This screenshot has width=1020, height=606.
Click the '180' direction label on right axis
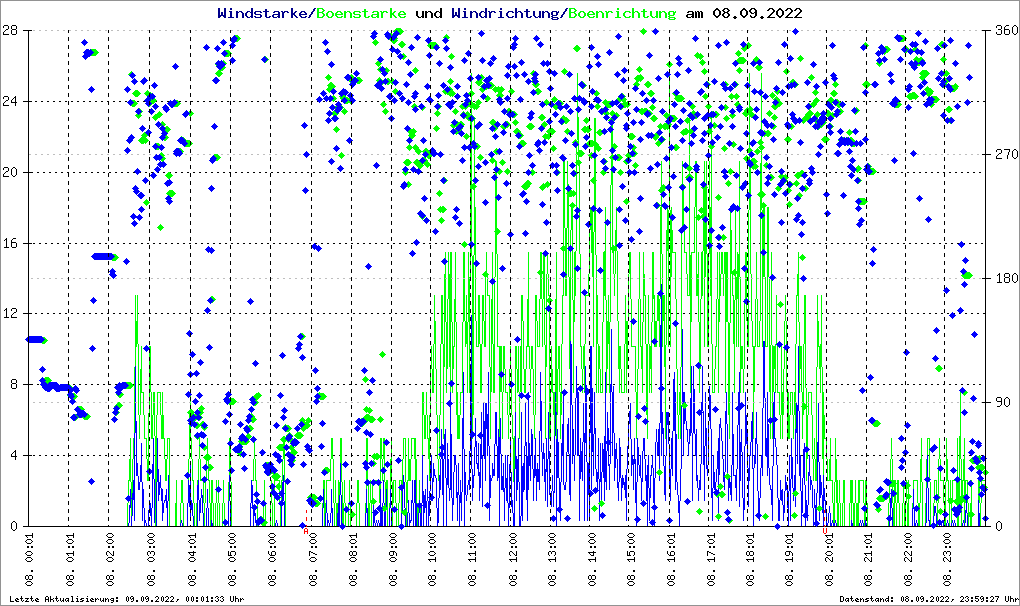click(1004, 278)
